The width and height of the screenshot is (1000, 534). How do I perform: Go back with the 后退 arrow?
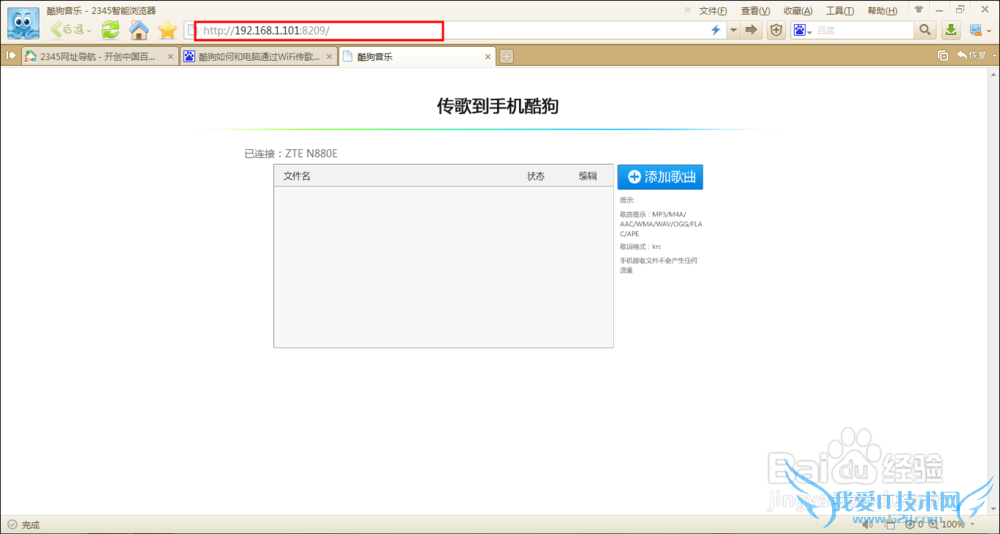(67, 29)
